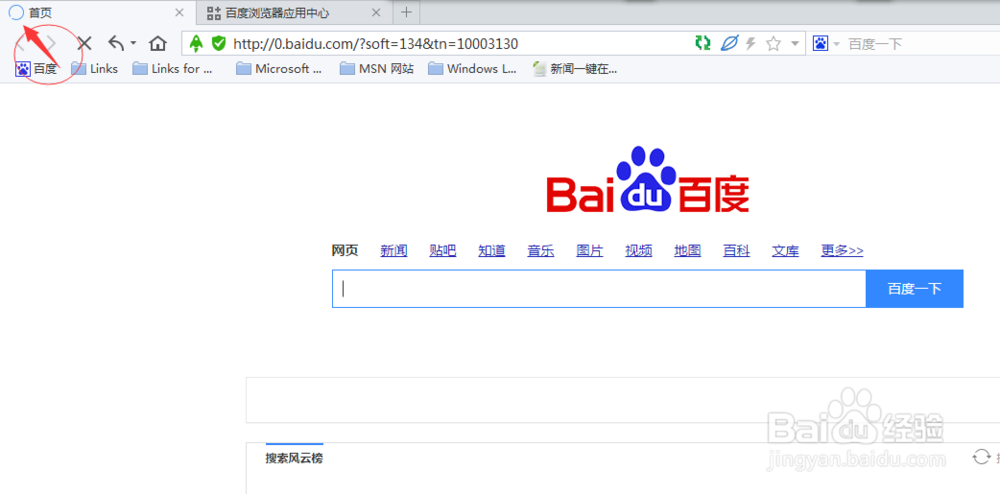
Task: Go to home page via house icon
Action: click(158, 43)
